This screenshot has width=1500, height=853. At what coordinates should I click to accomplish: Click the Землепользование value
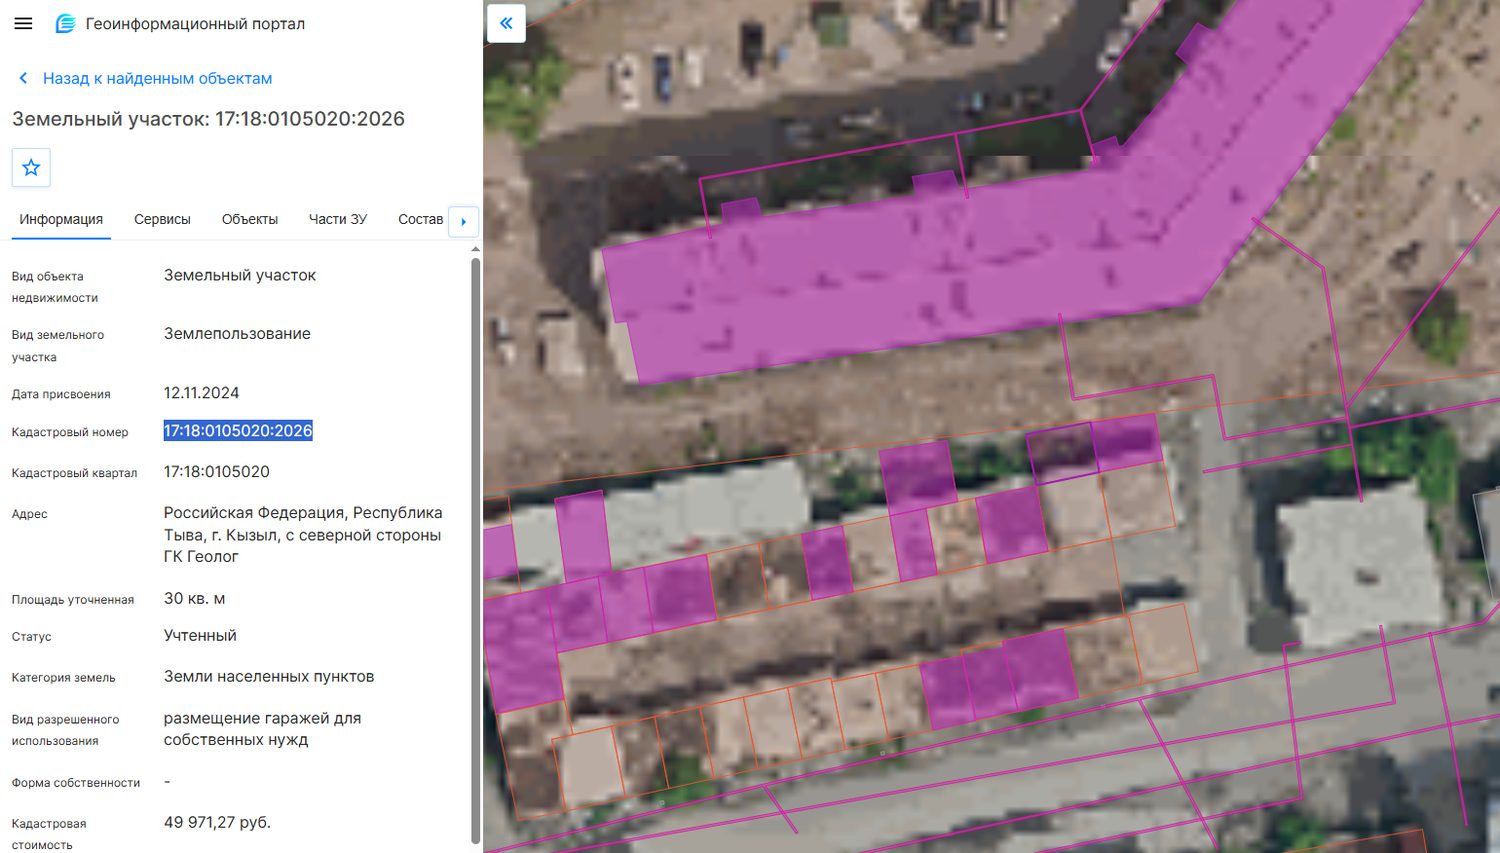tap(237, 334)
